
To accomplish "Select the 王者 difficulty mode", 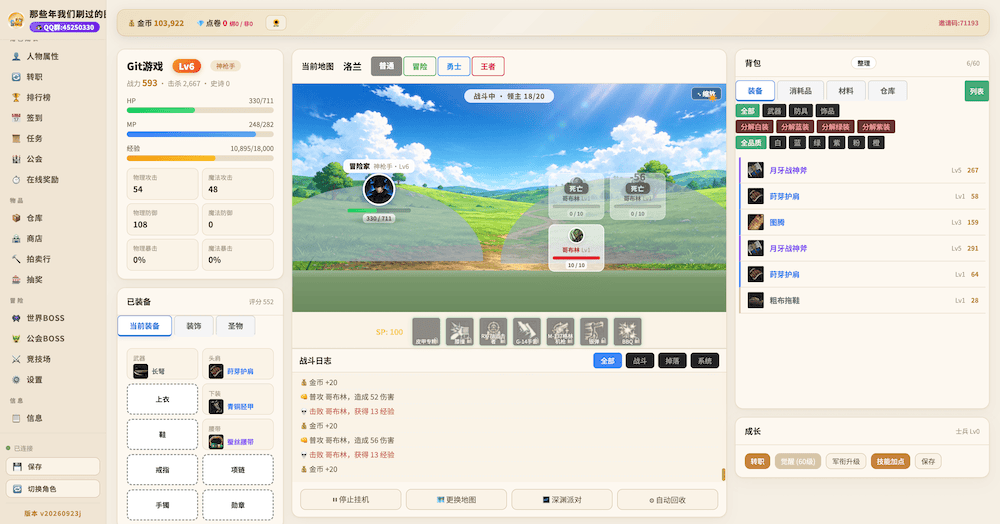I will 488,66.
